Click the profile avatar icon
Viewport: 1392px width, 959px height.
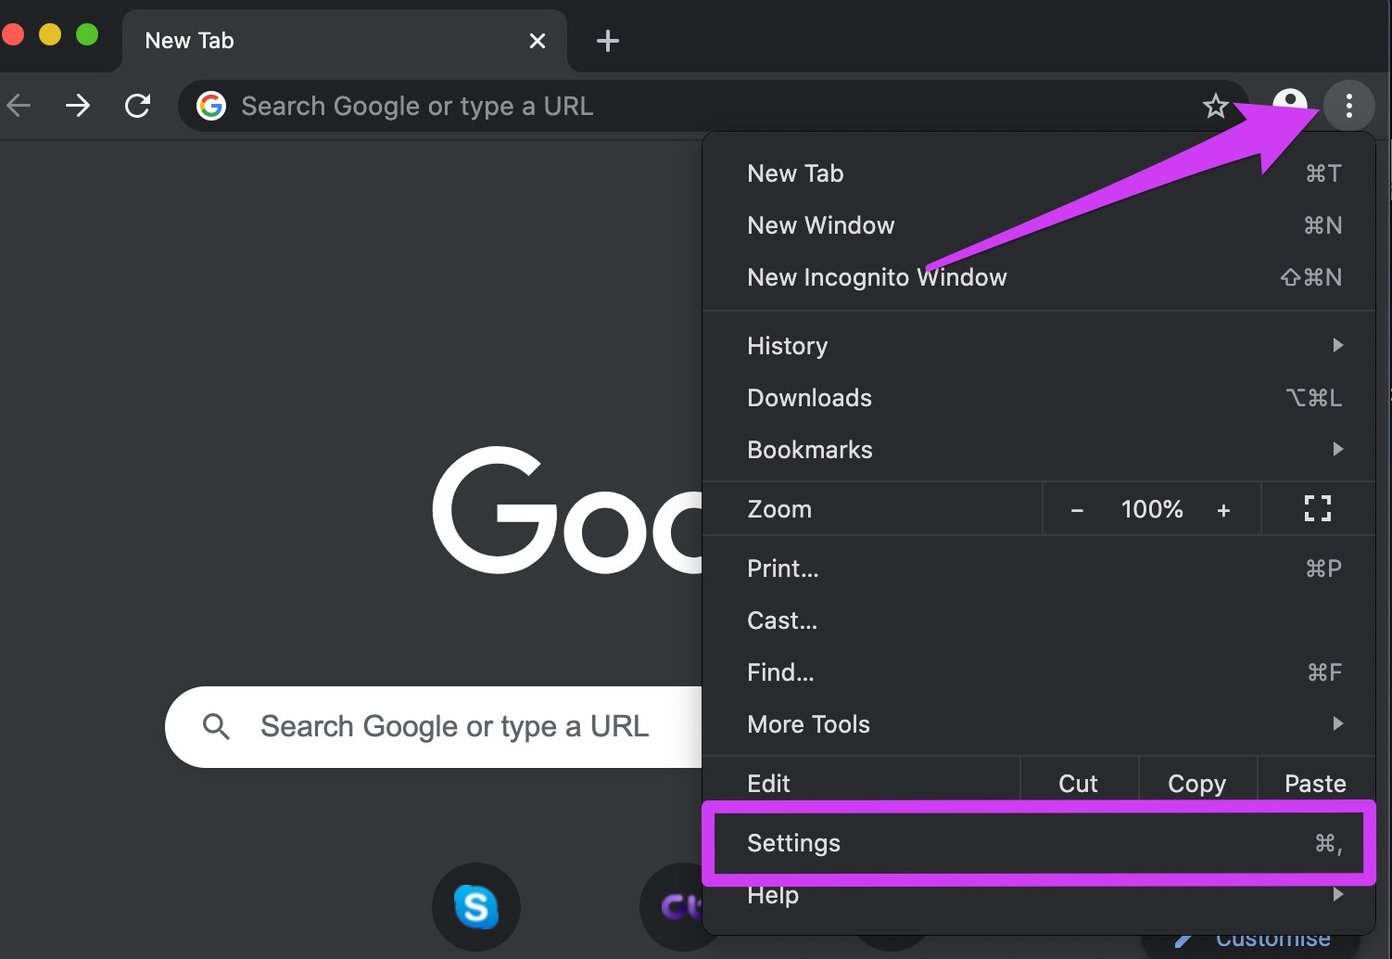tap(1290, 104)
